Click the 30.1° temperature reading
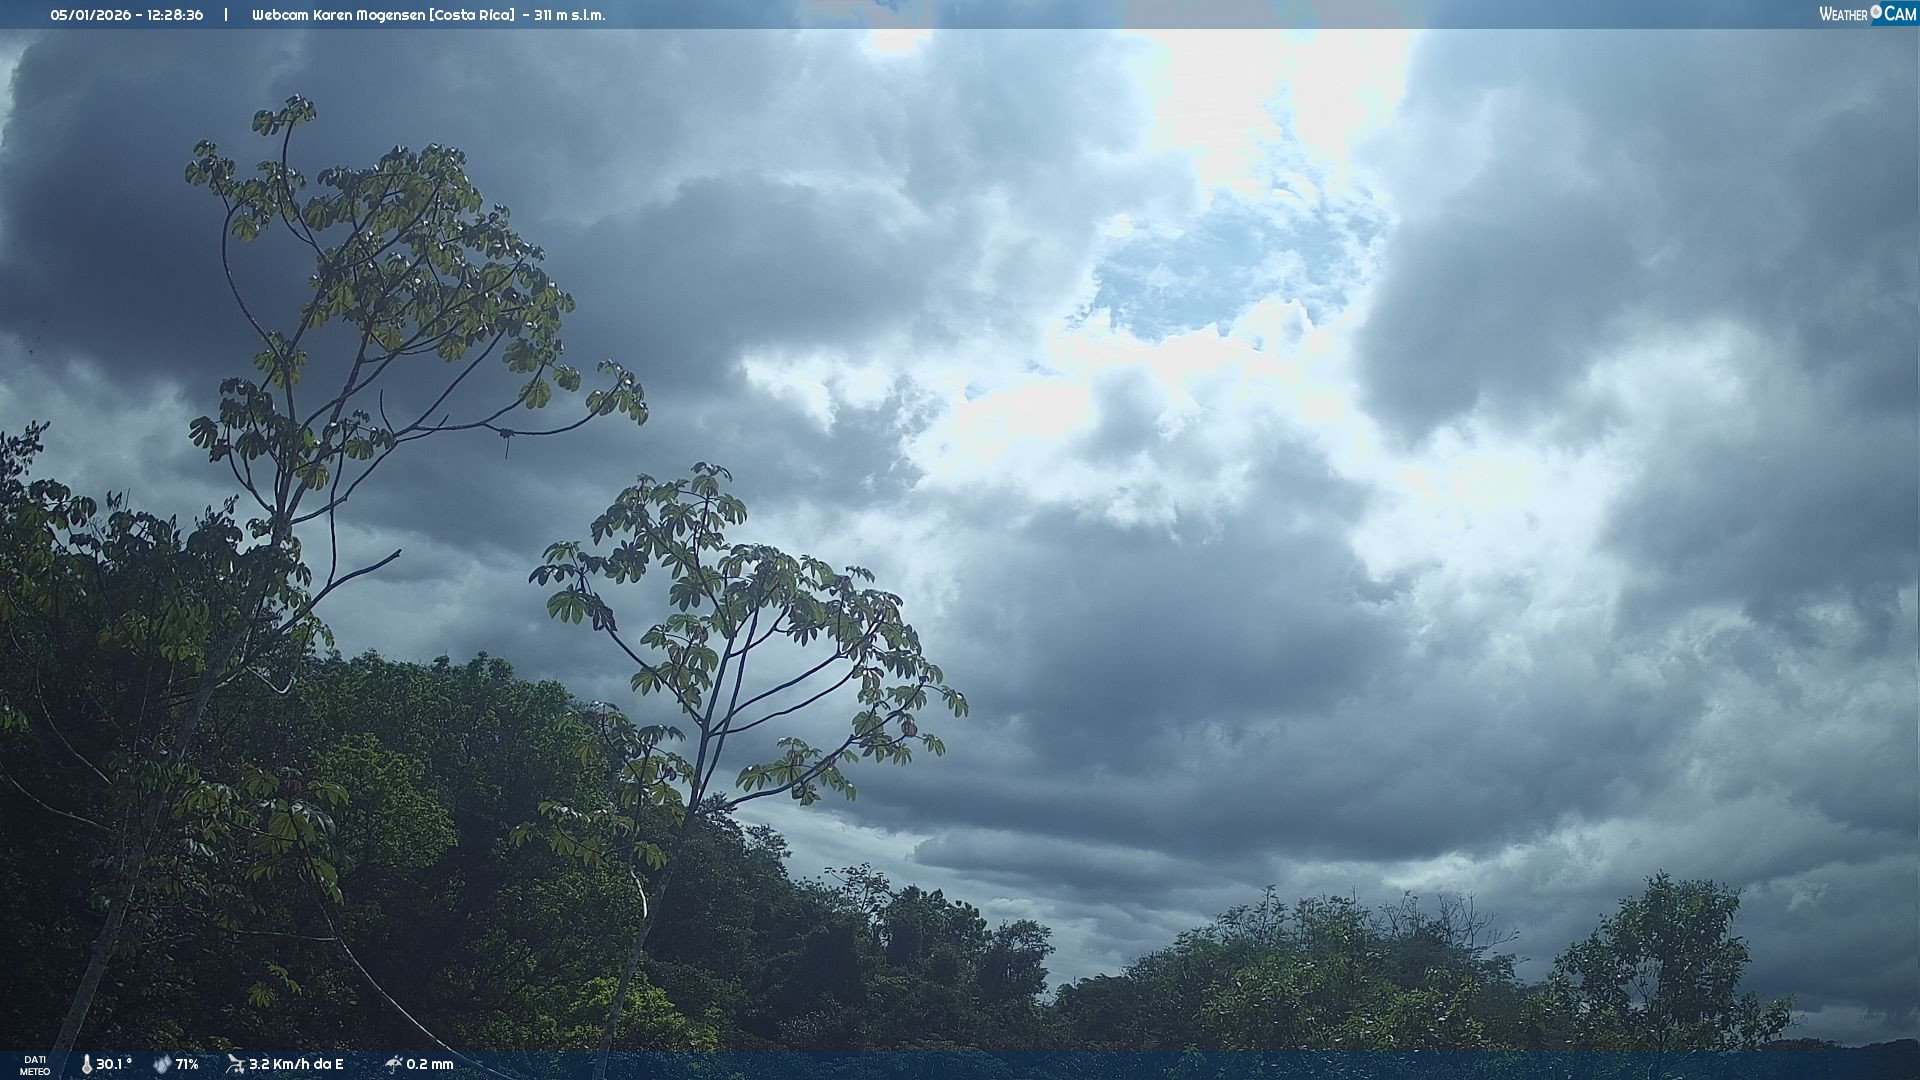Image resolution: width=1920 pixels, height=1080 pixels. [113, 1065]
